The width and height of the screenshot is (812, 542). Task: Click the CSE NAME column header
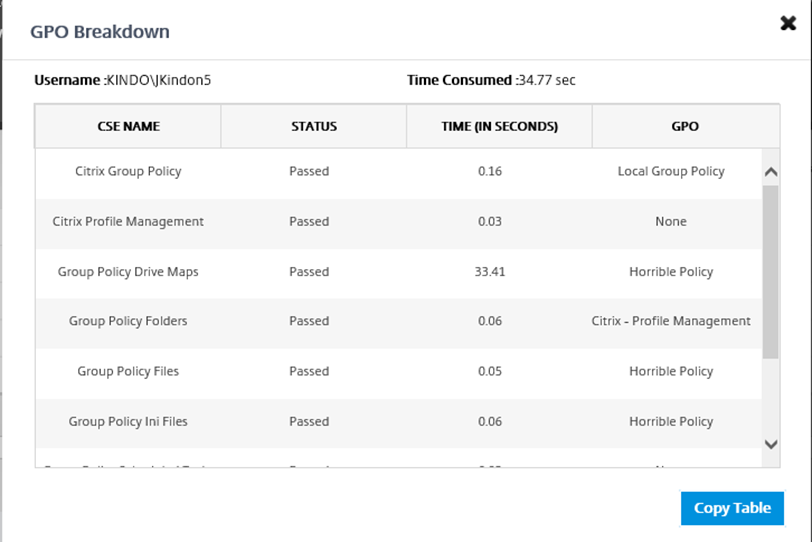pos(128,126)
